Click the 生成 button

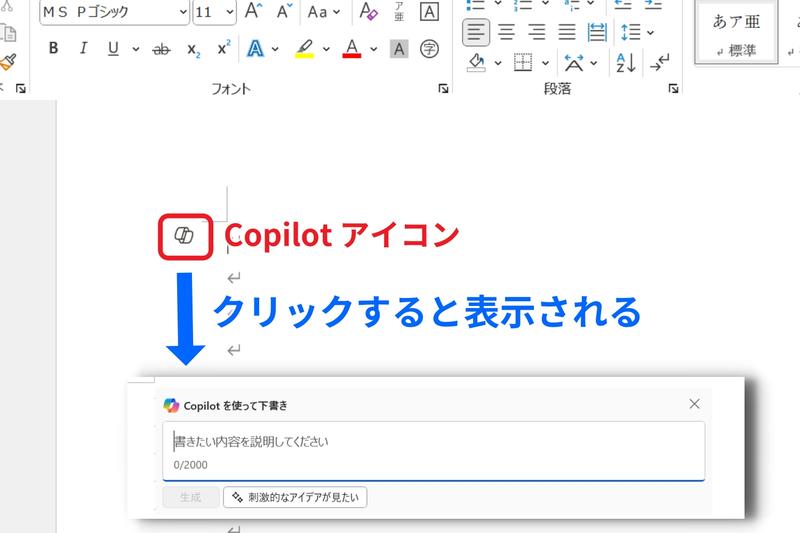[191, 497]
